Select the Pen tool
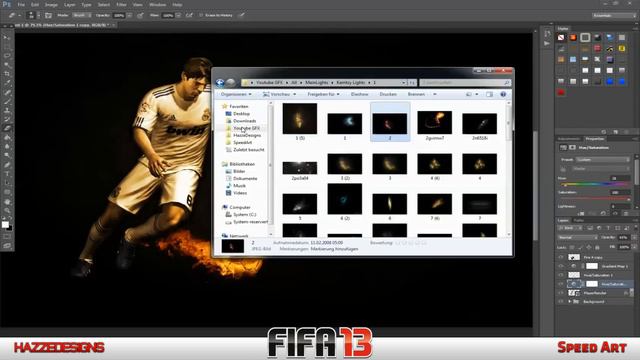Viewport: 640px width, 360px height. 7,165
